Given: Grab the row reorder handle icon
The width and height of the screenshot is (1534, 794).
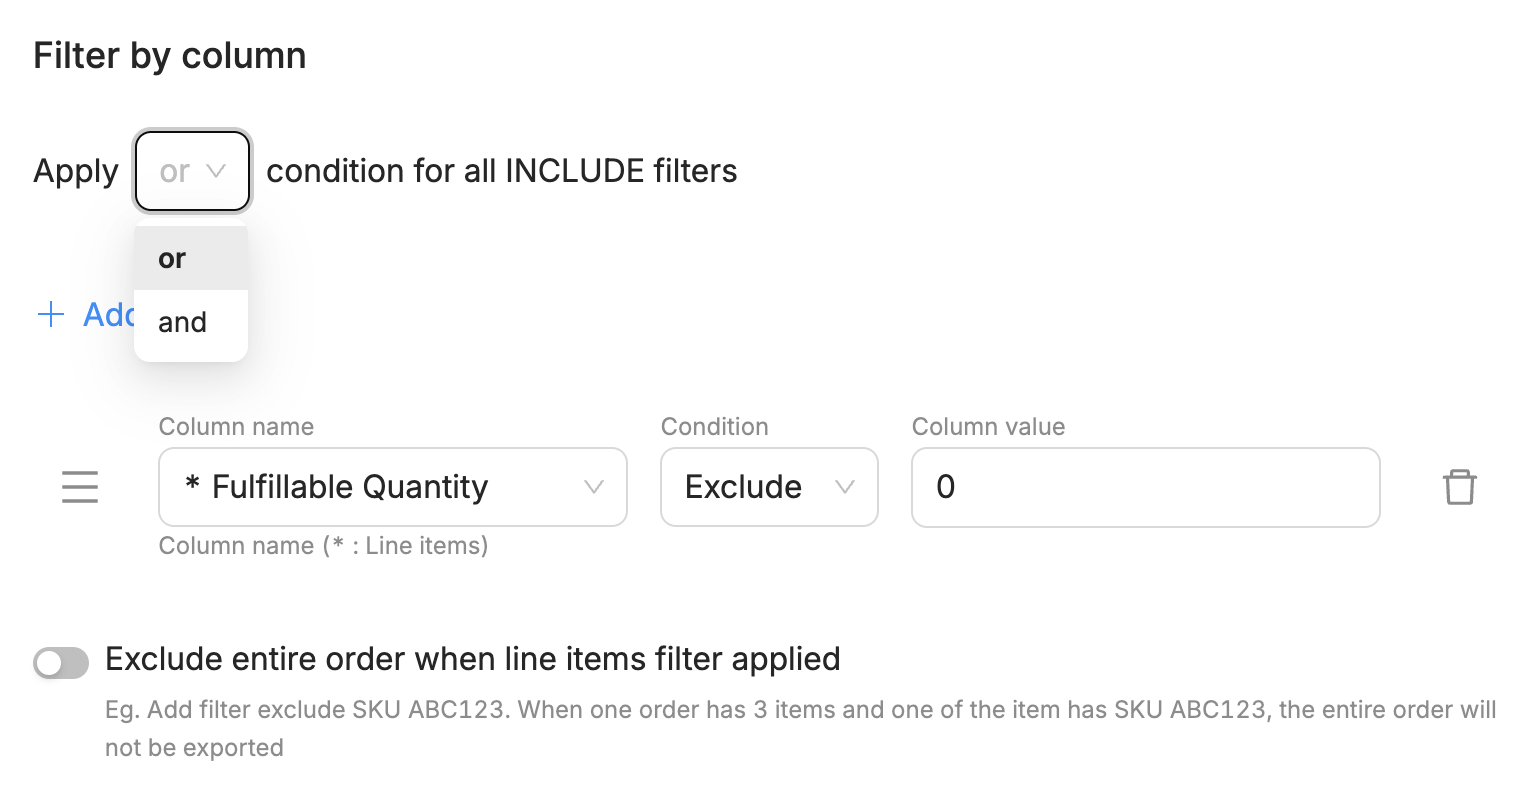Looking at the screenshot, I should pyautogui.click(x=80, y=487).
